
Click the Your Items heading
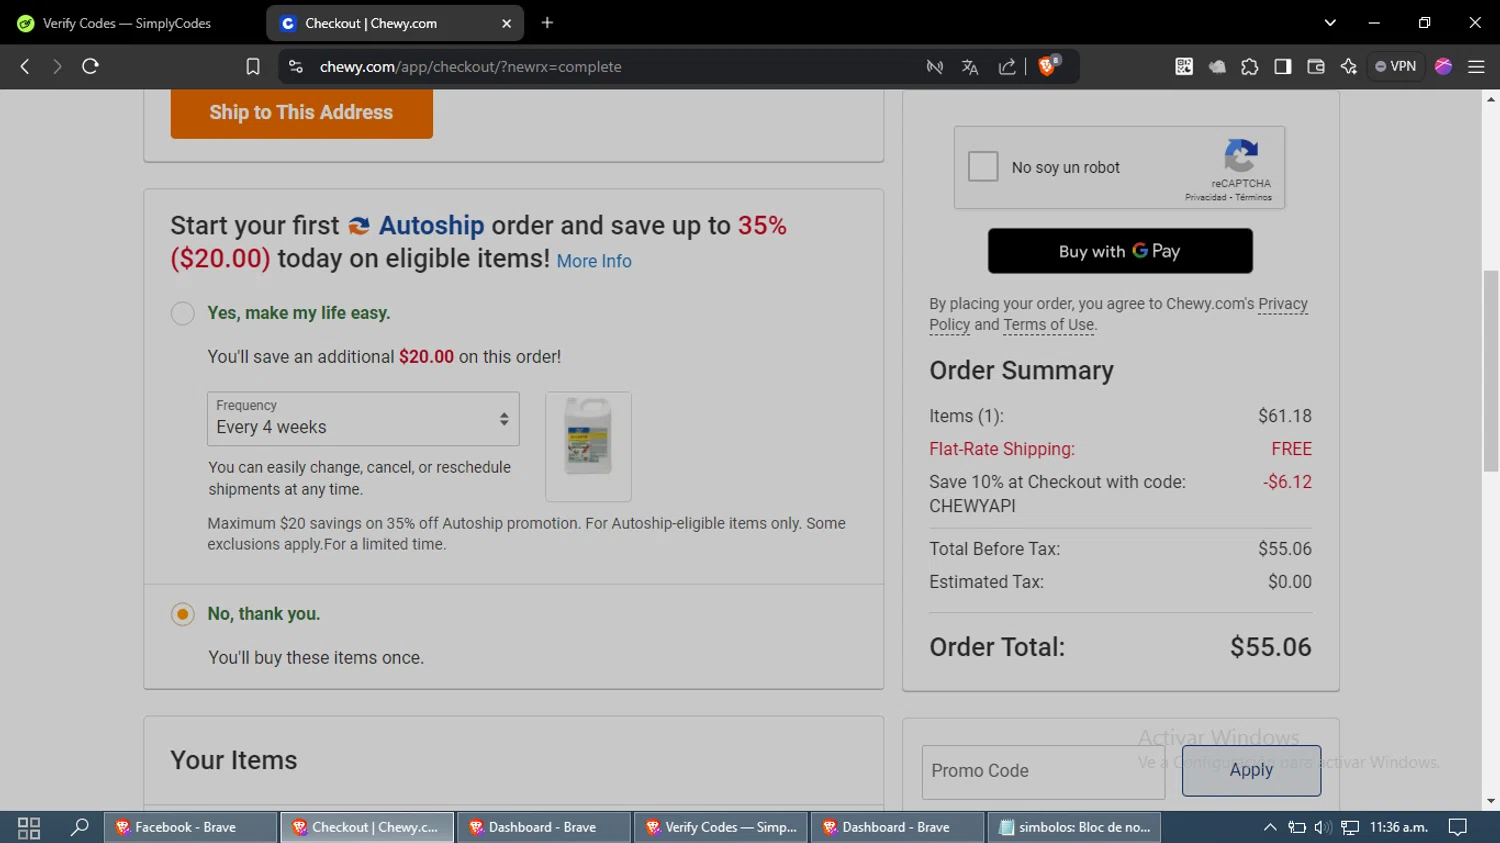[x=234, y=761]
